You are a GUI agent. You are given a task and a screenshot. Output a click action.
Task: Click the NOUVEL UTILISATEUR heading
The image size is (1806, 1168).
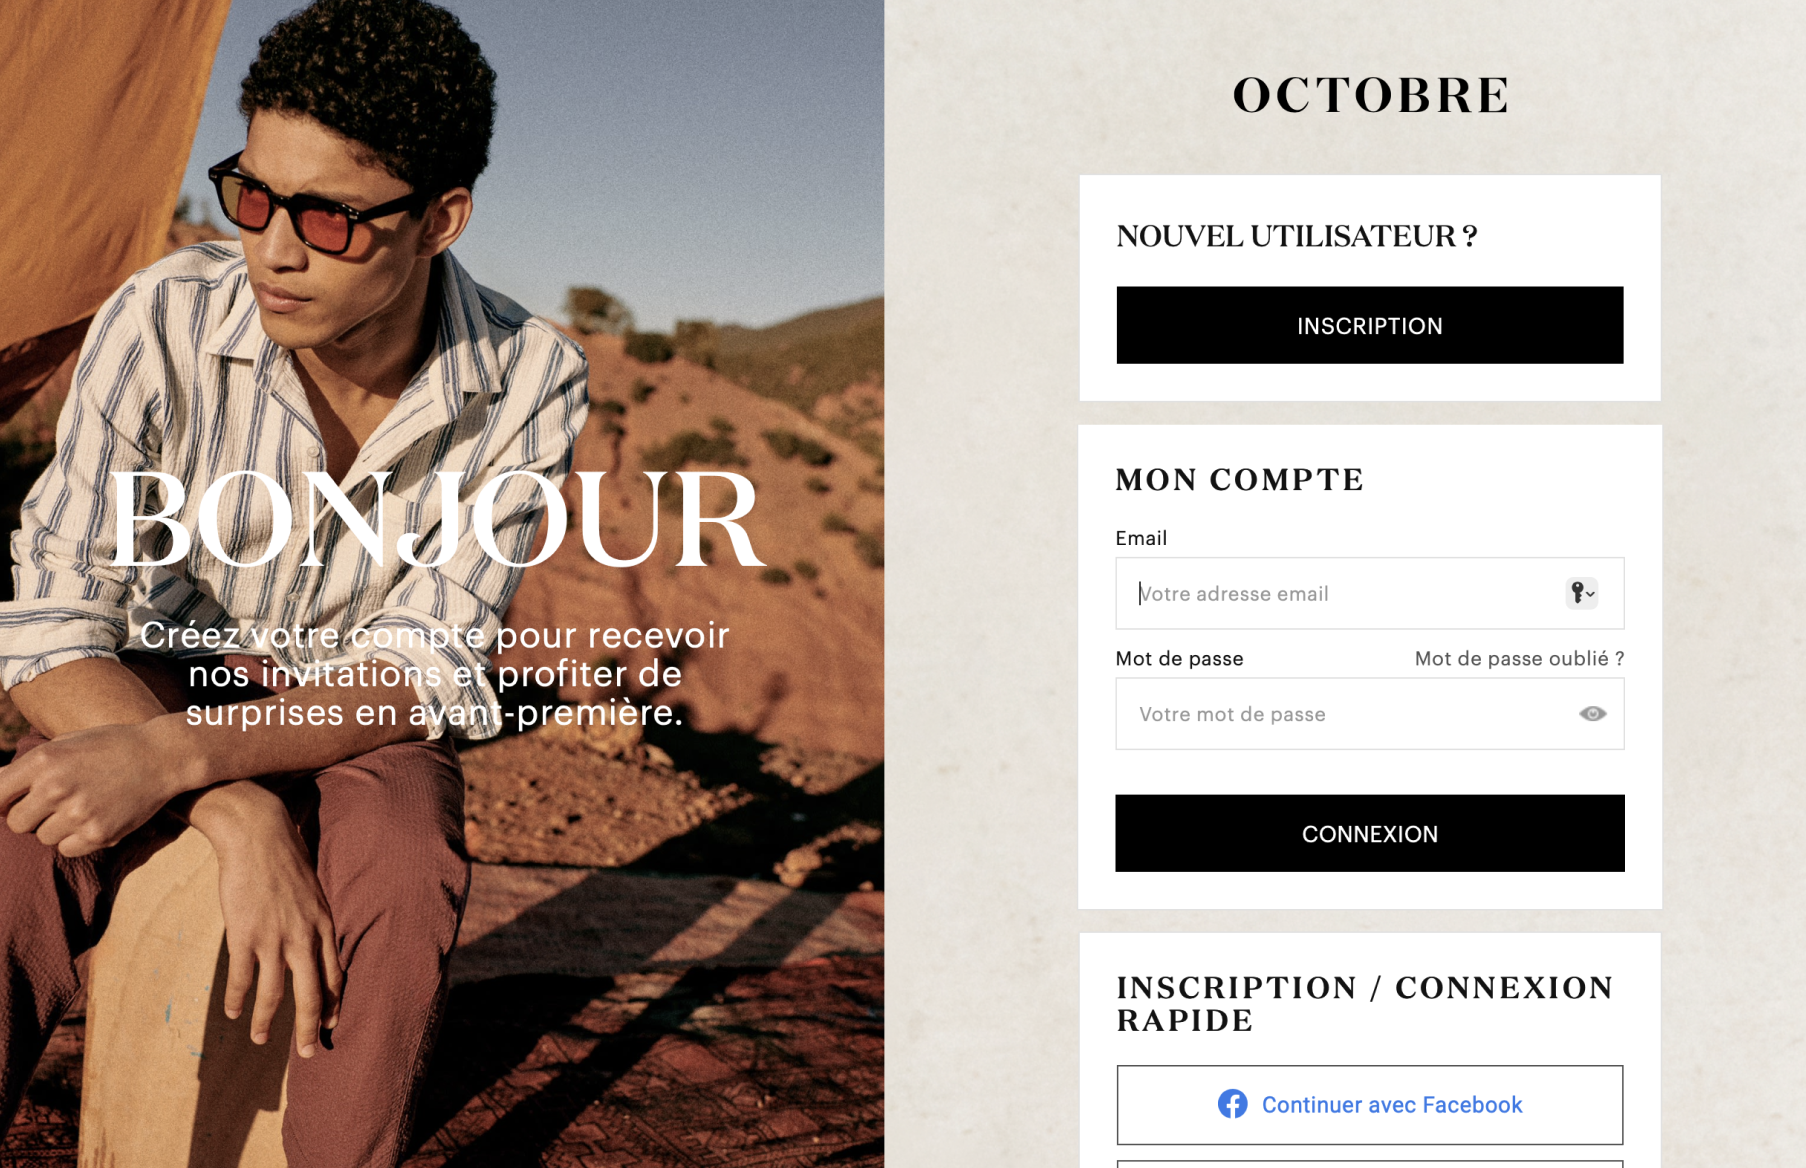pos(1297,236)
